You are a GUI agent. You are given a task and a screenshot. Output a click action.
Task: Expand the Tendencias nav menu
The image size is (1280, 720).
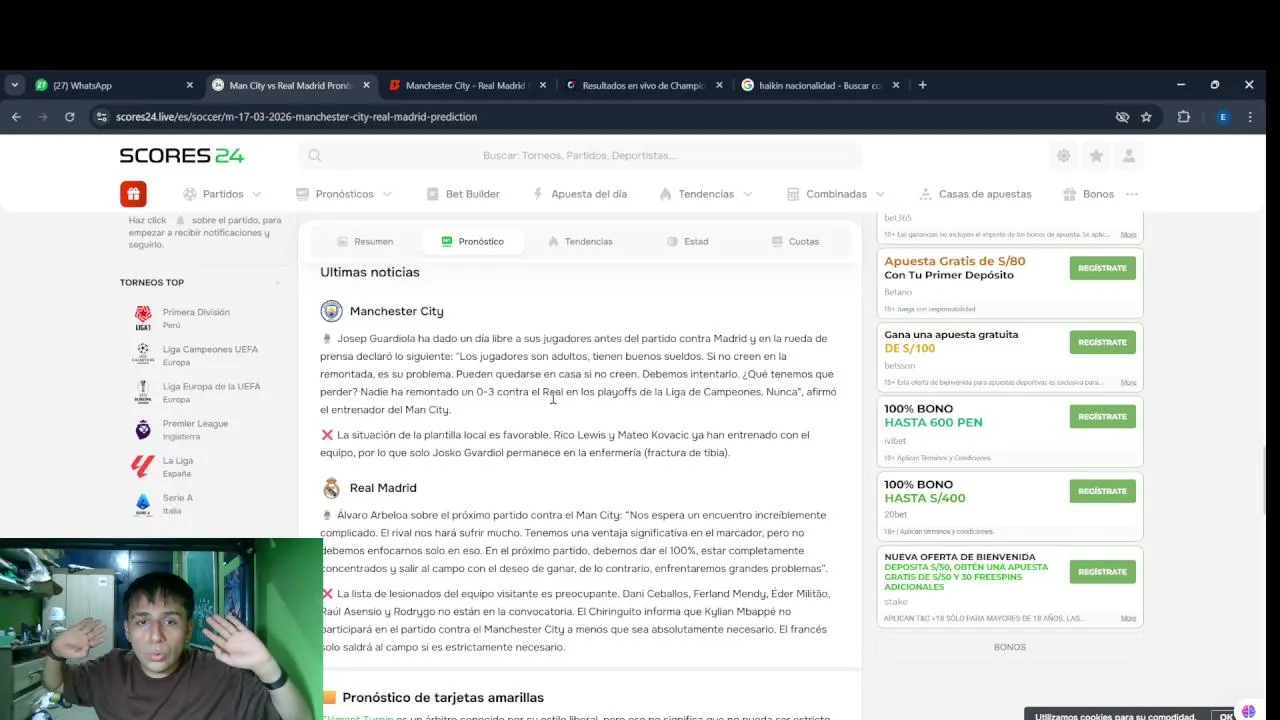click(706, 194)
